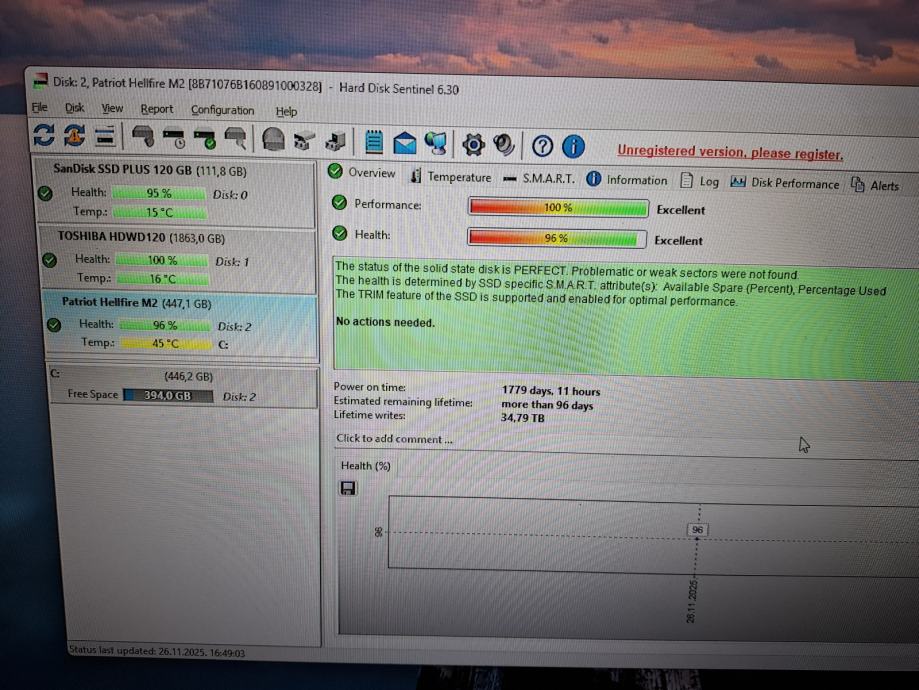Switch to the Overview tab
Screen dimensions: 919x690
pos(362,172)
